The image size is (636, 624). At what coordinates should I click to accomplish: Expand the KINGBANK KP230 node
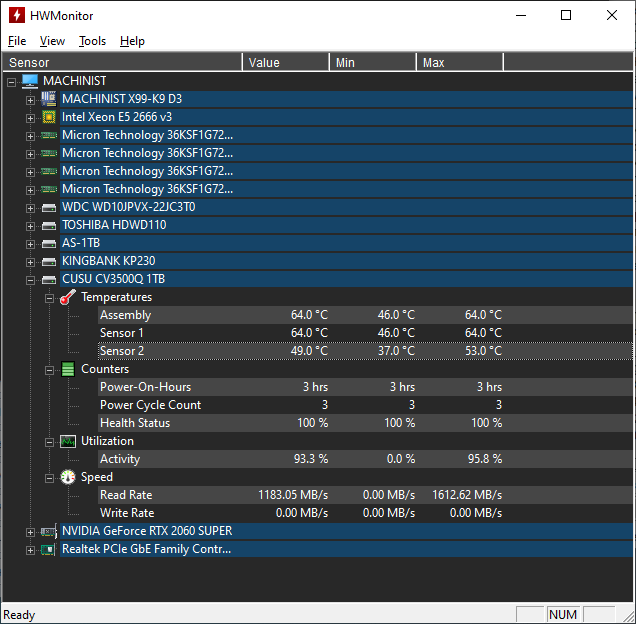(30, 263)
